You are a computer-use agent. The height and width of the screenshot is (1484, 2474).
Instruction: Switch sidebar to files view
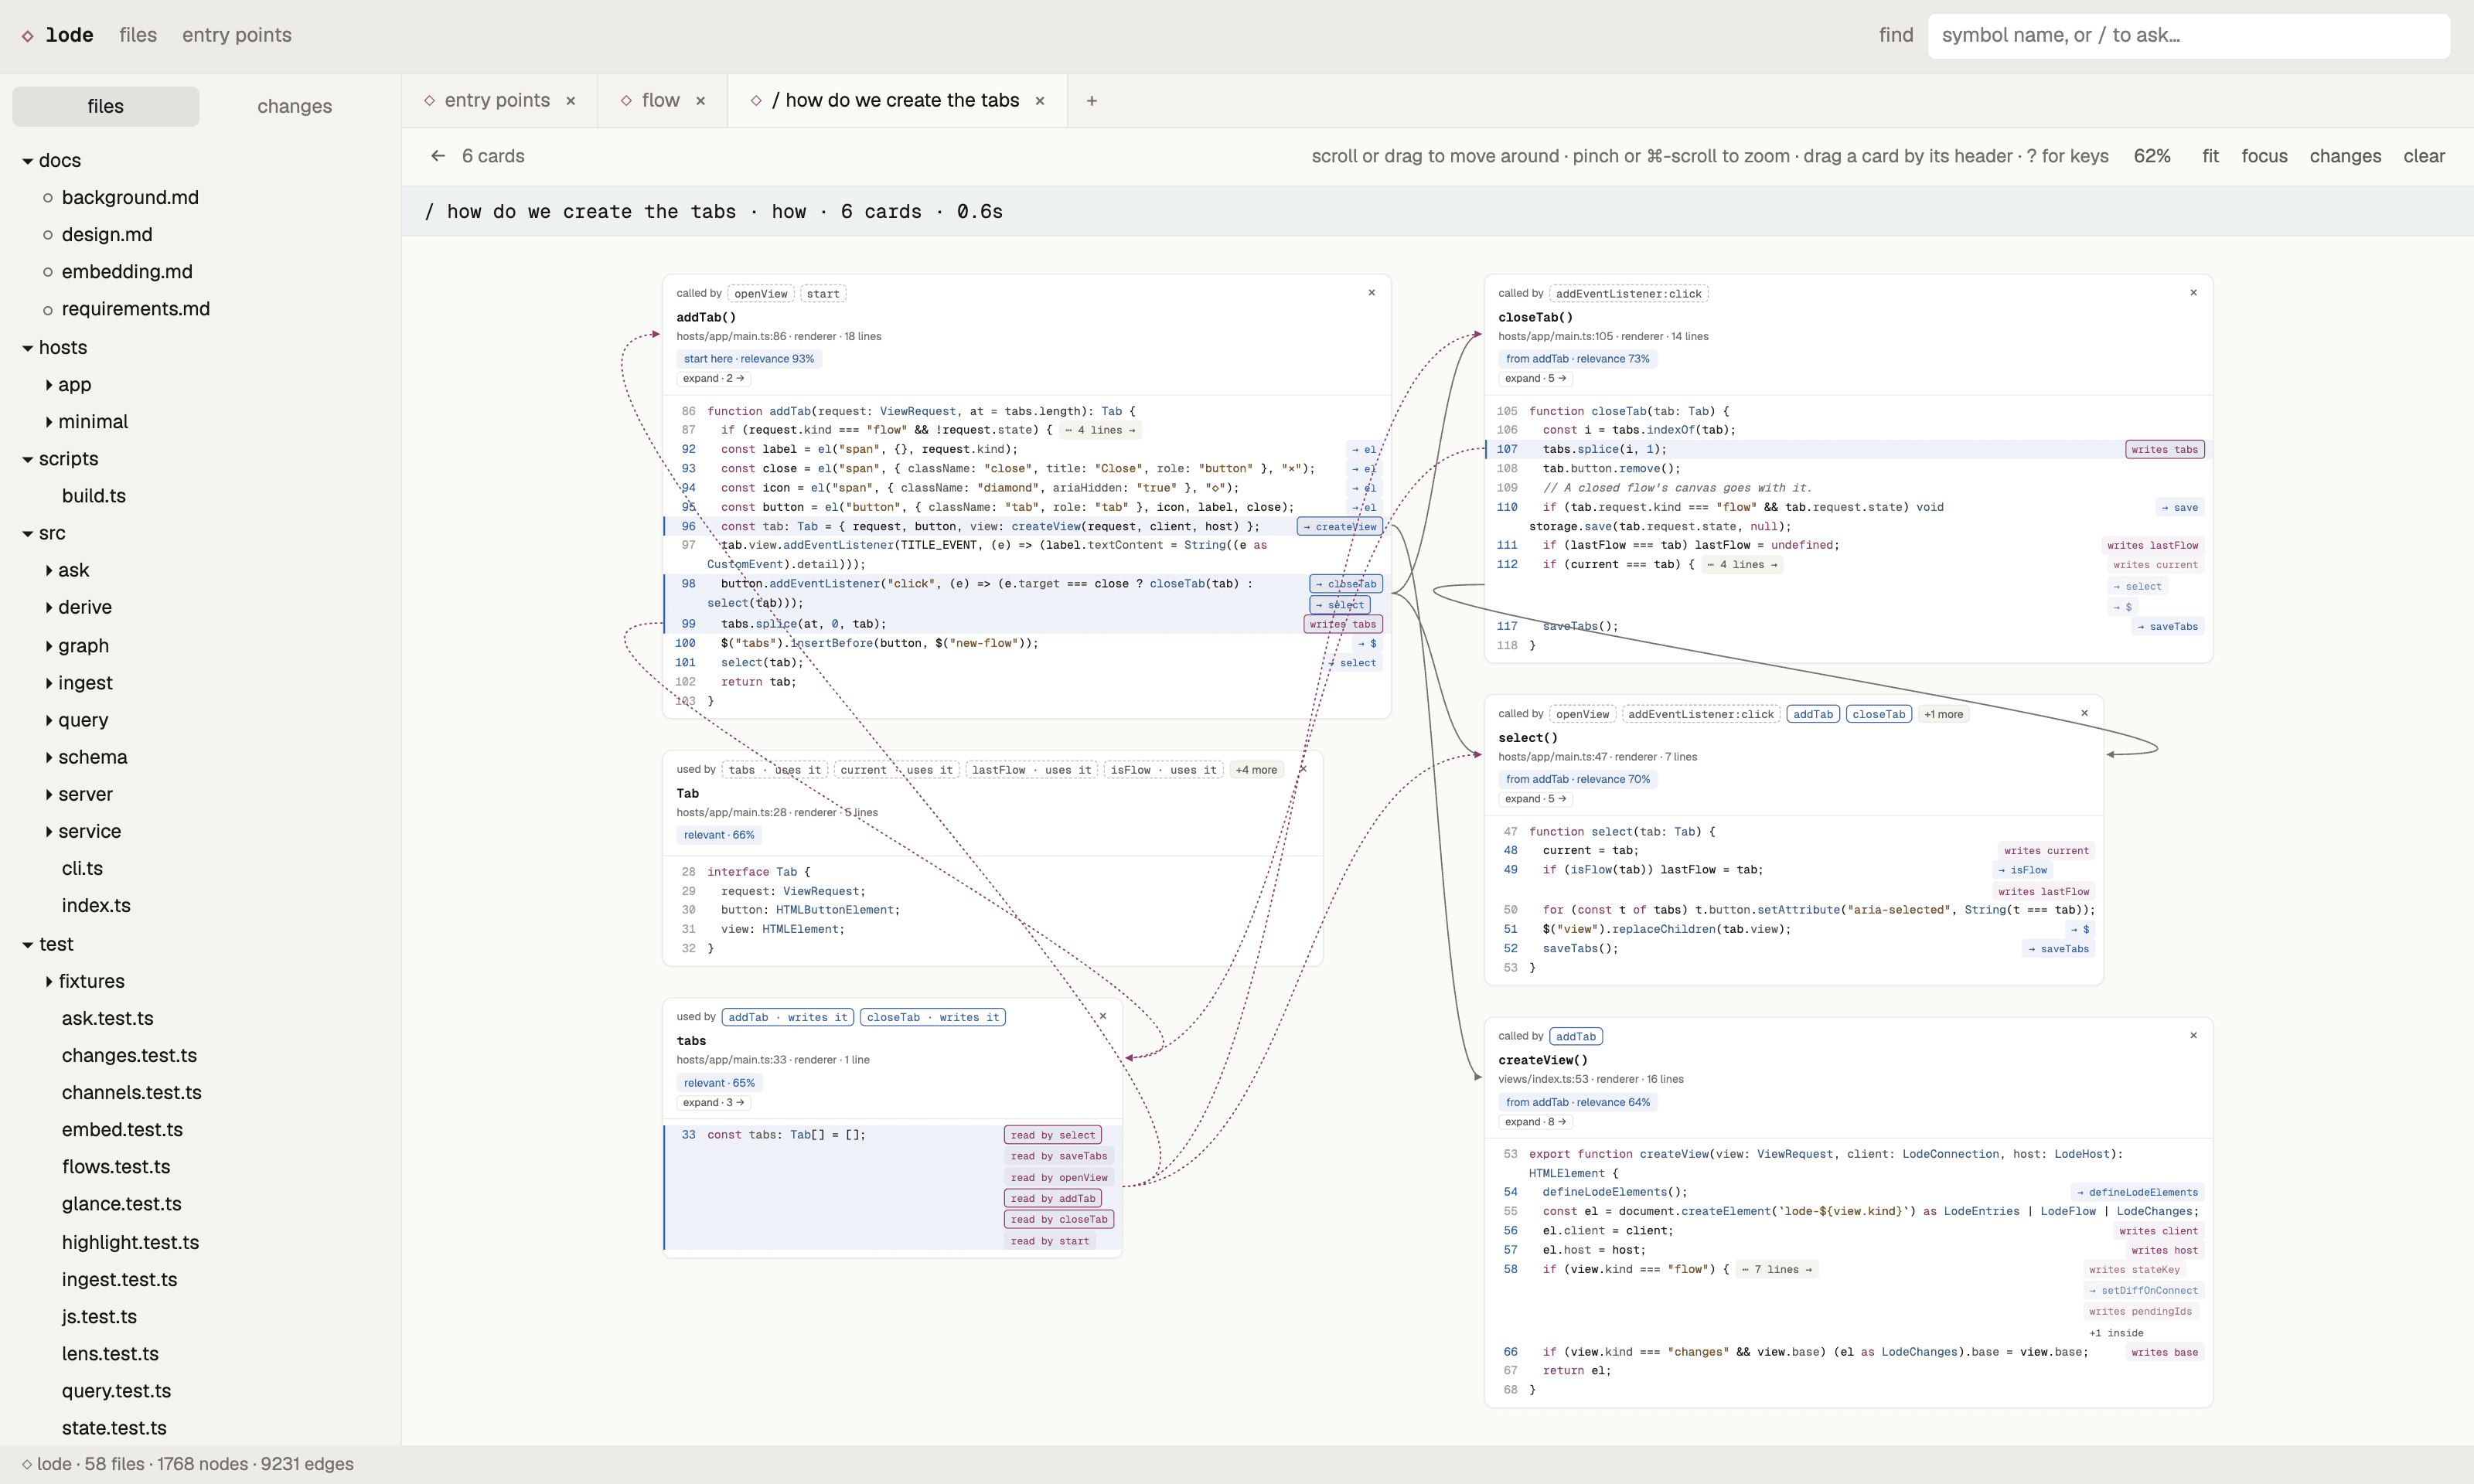105,106
